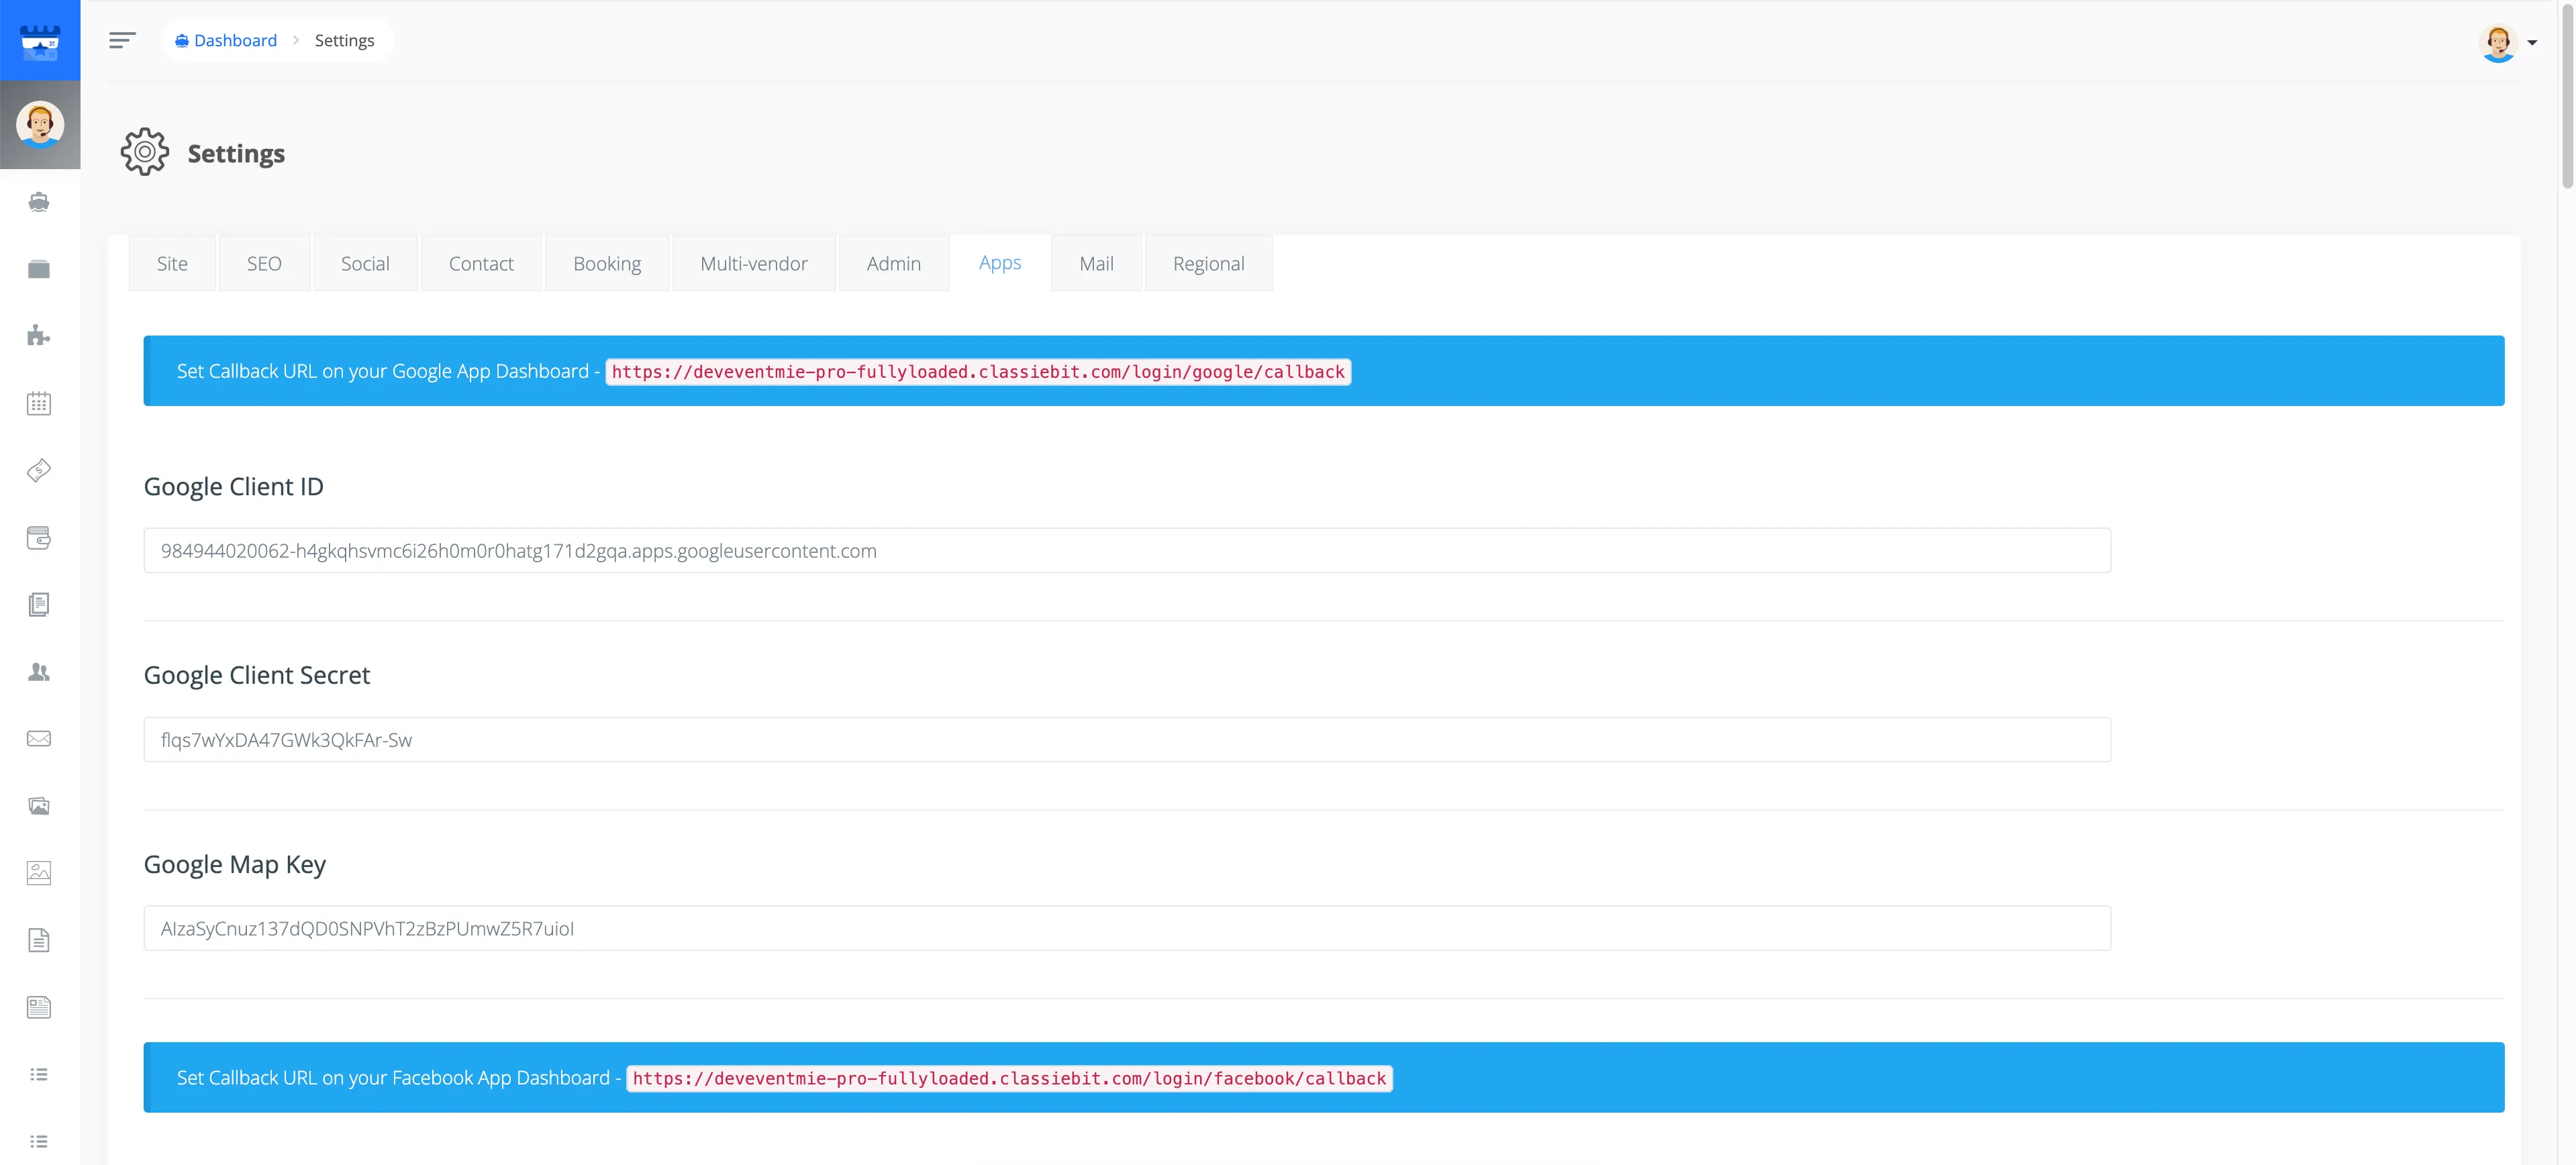The image size is (2576, 1165).
Task: Expand the user avatar dropdown top right
Action: point(2509,43)
